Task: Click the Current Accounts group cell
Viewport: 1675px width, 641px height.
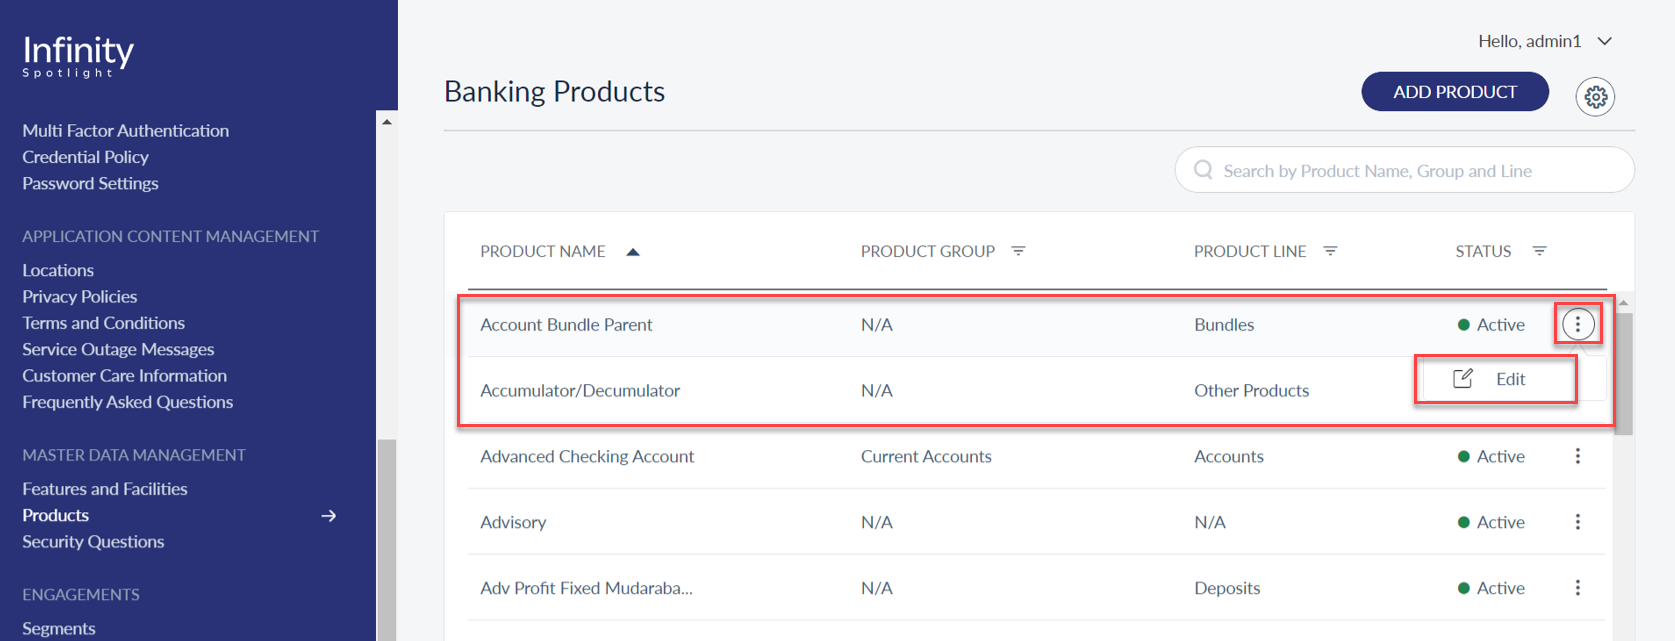Action: pyautogui.click(x=926, y=456)
